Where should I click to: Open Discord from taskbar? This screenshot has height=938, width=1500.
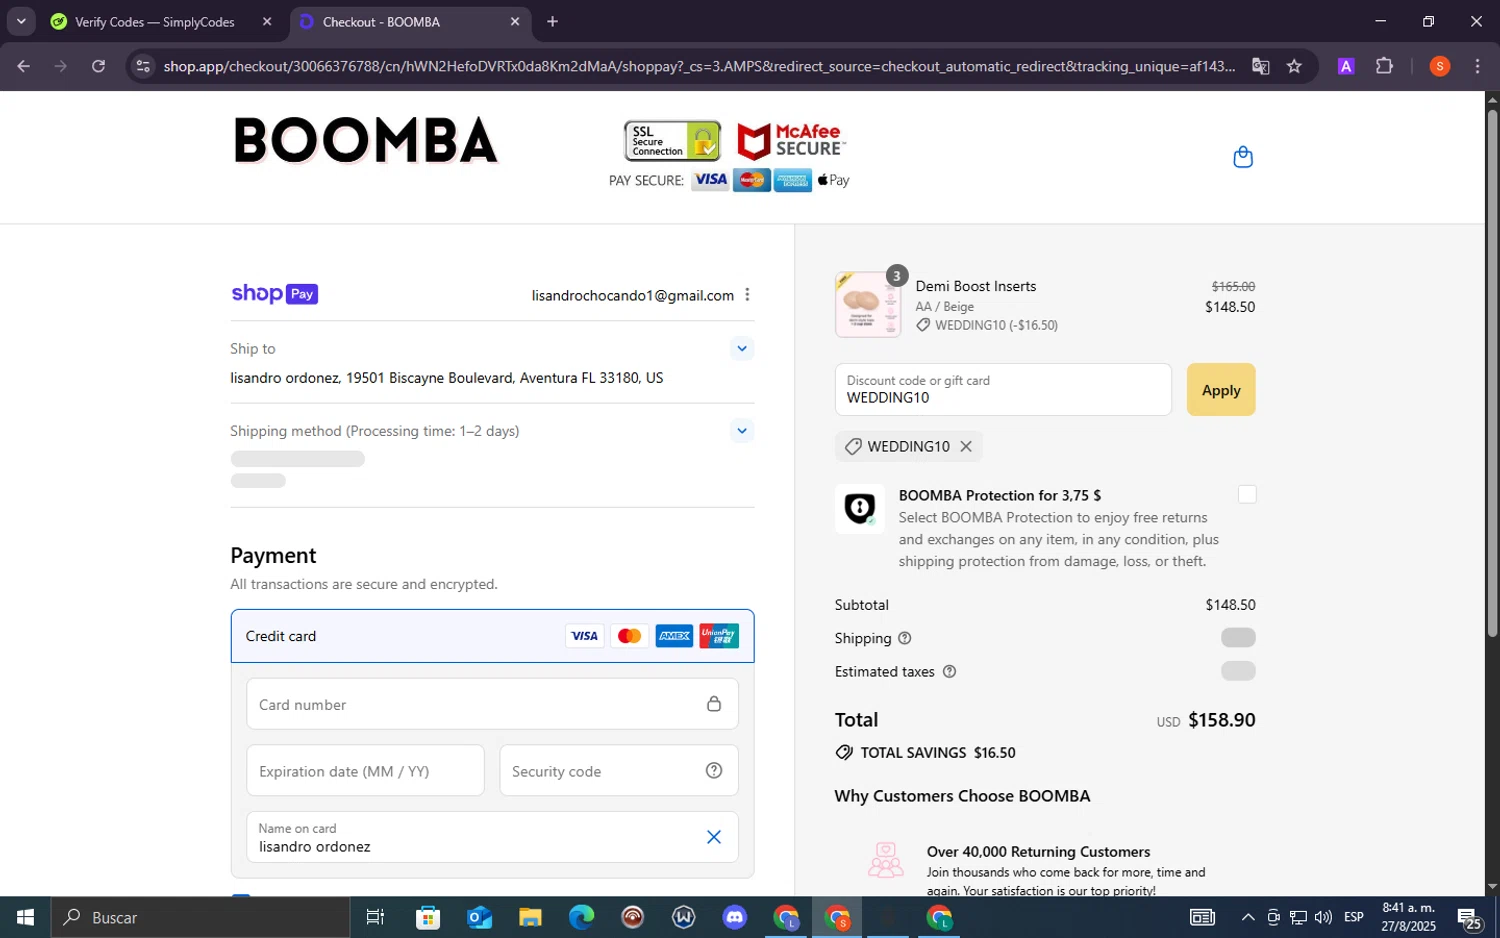735,917
